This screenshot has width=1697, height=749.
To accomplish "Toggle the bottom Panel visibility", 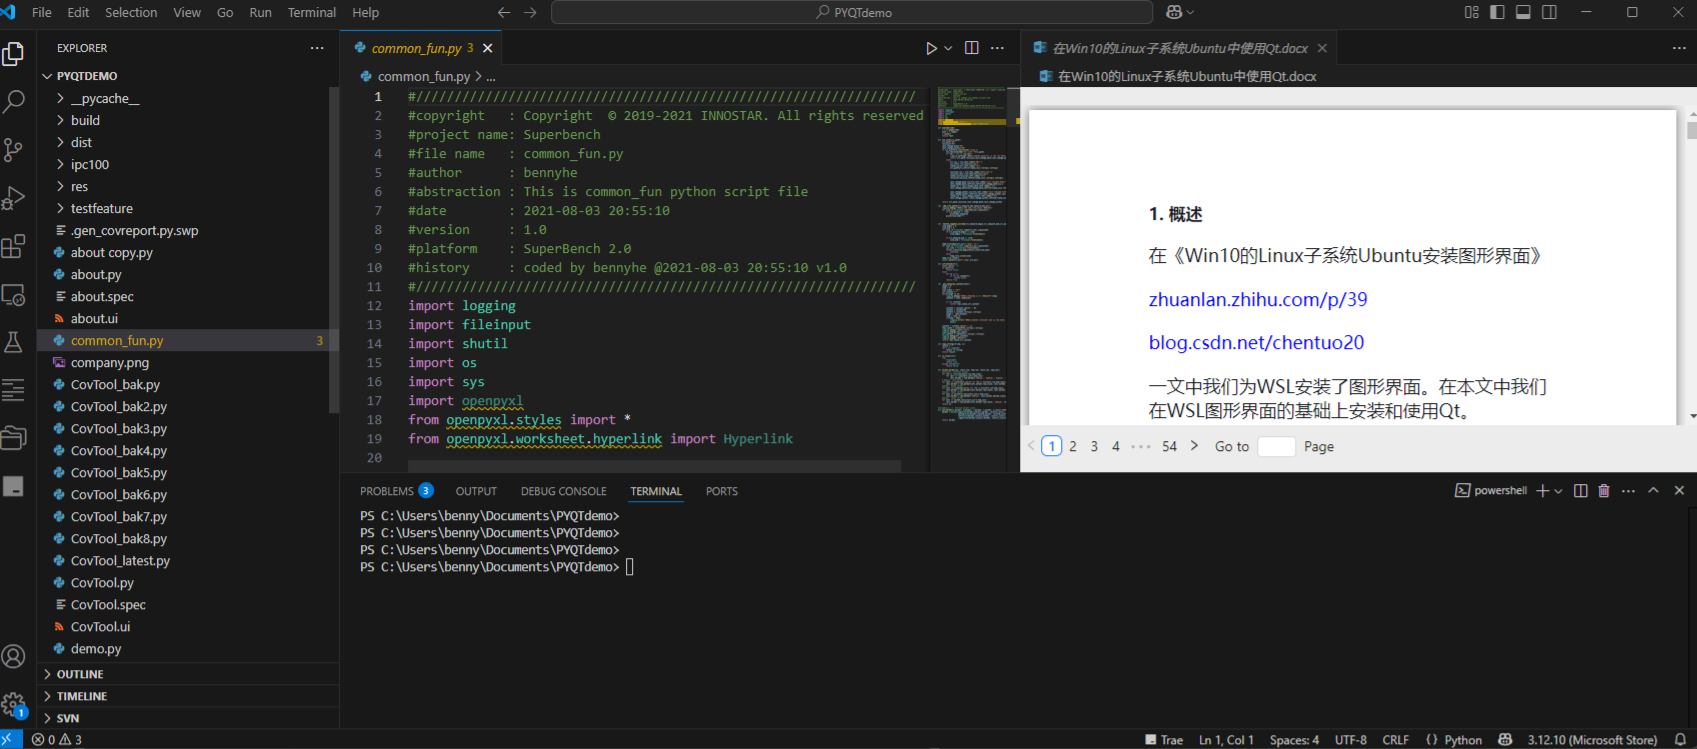I will pyautogui.click(x=1523, y=12).
